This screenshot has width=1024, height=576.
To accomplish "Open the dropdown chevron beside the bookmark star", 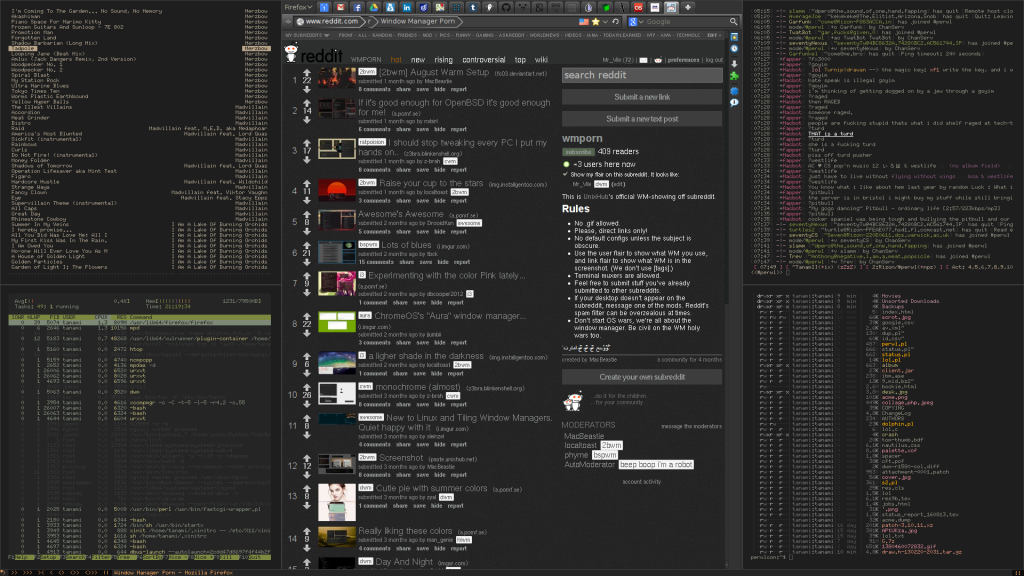I will pyautogui.click(x=603, y=22).
